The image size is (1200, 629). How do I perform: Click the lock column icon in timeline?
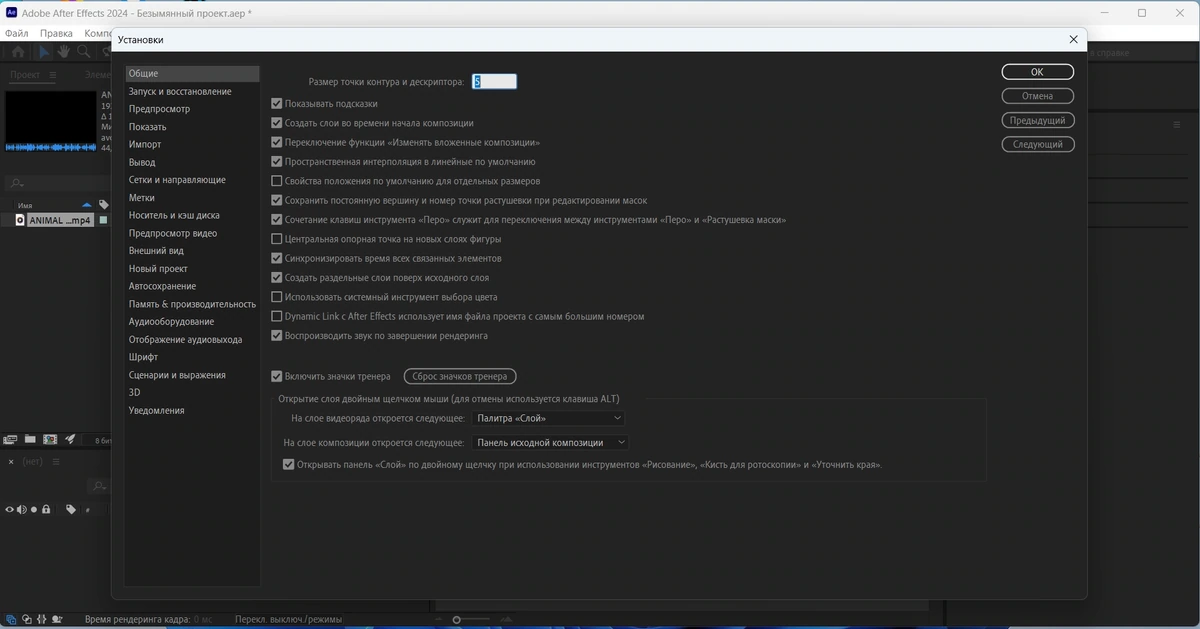[x=45, y=509]
